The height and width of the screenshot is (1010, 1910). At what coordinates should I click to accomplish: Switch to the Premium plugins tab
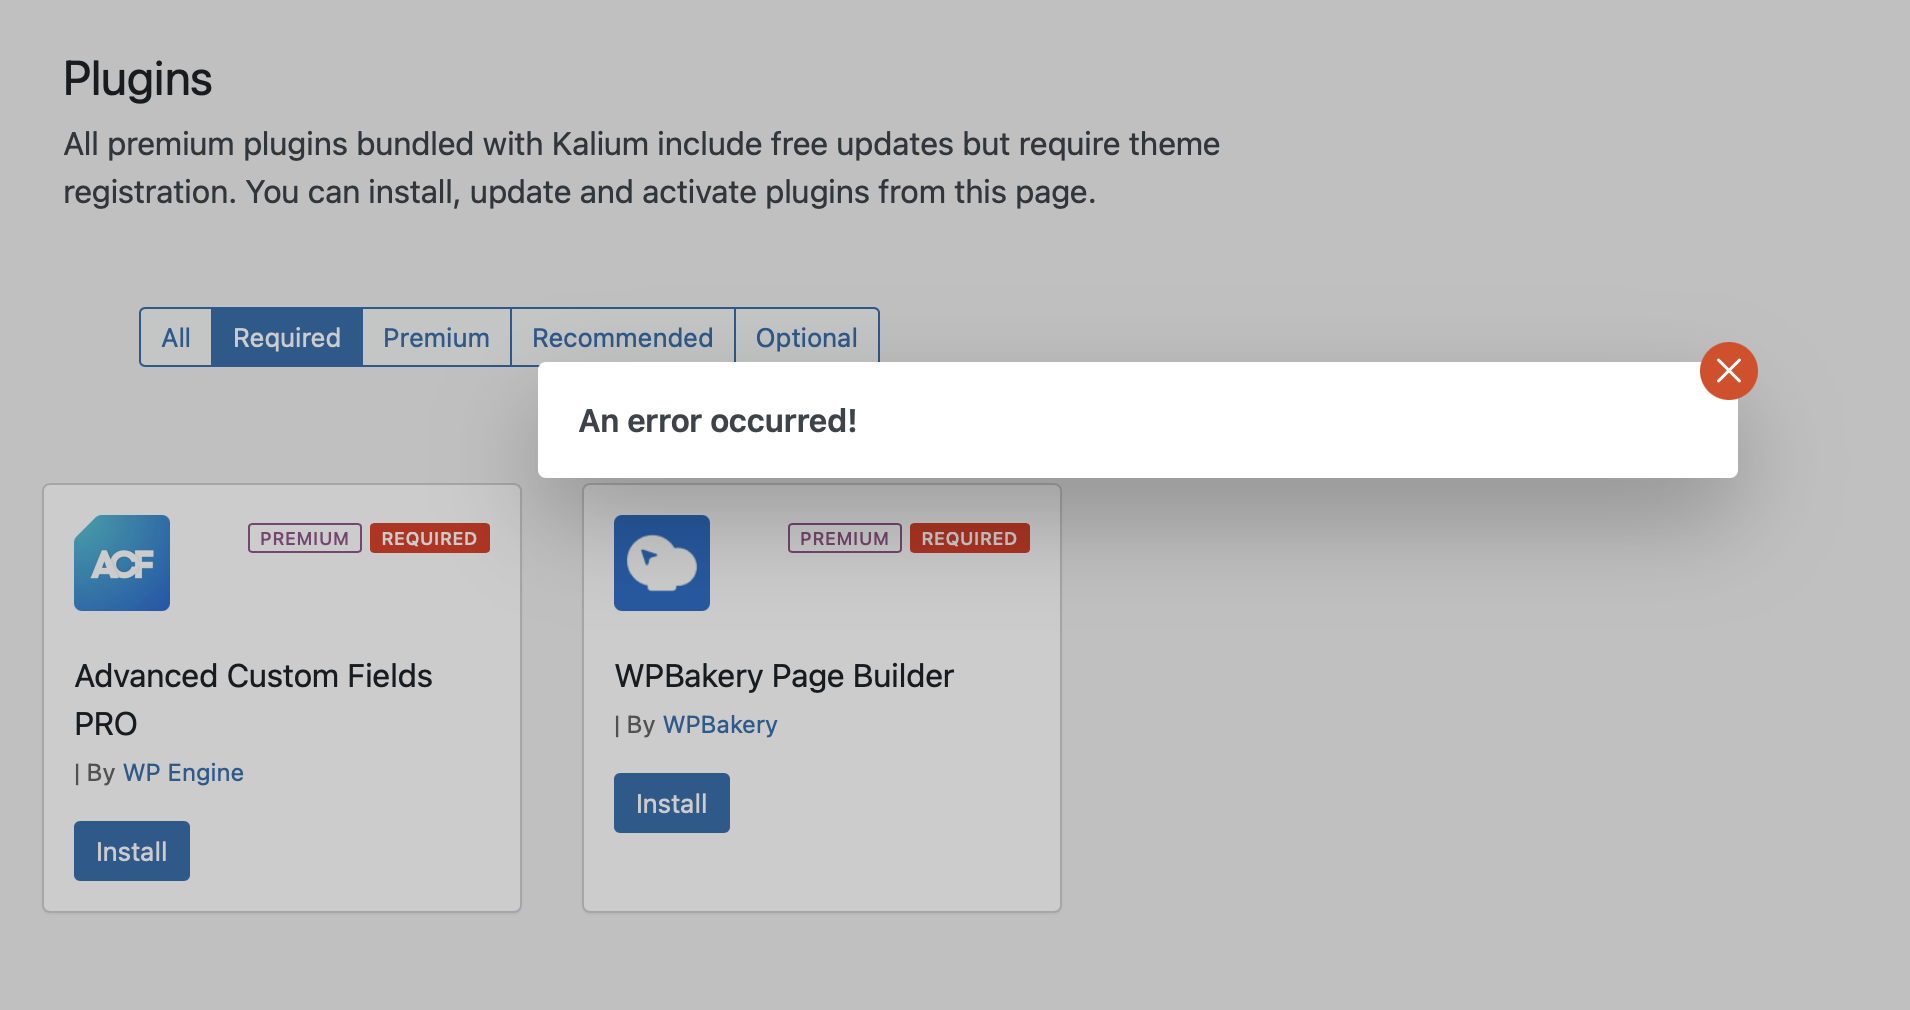coord(436,338)
